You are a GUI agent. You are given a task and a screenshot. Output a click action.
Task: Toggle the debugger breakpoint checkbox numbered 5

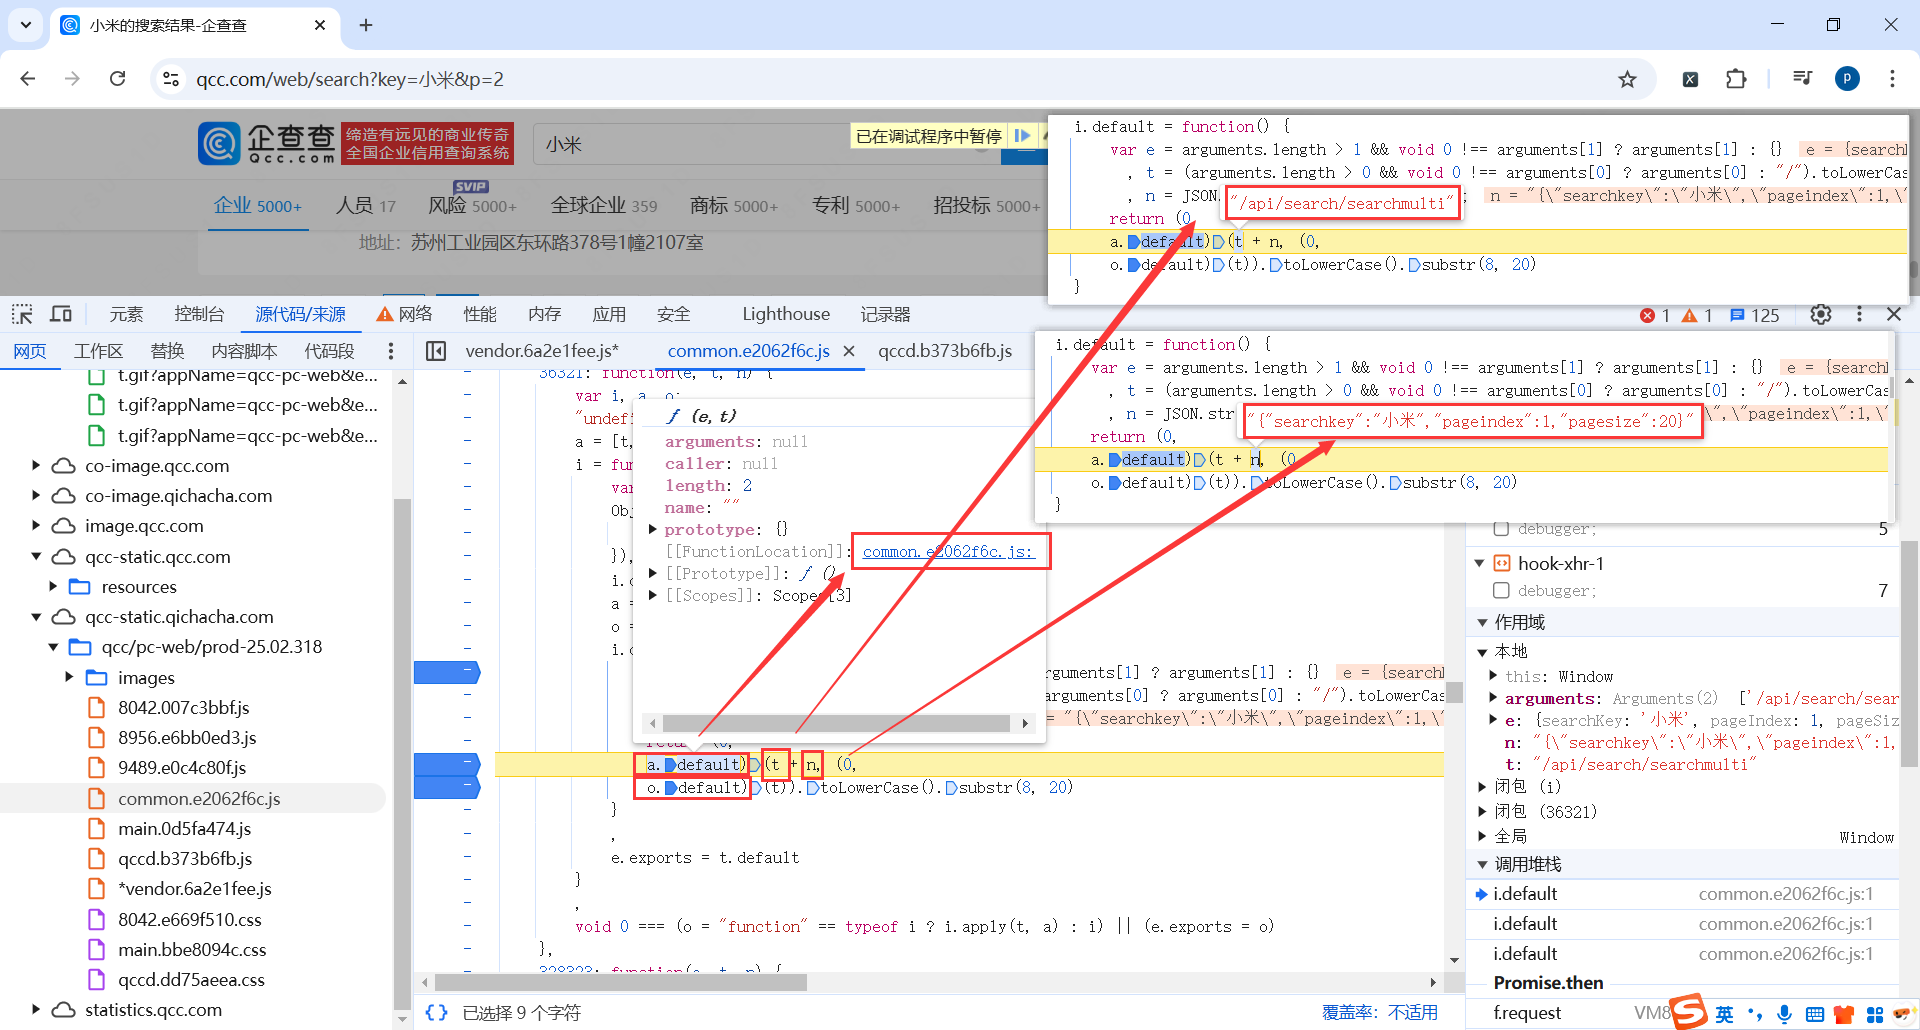click(x=1501, y=528)
